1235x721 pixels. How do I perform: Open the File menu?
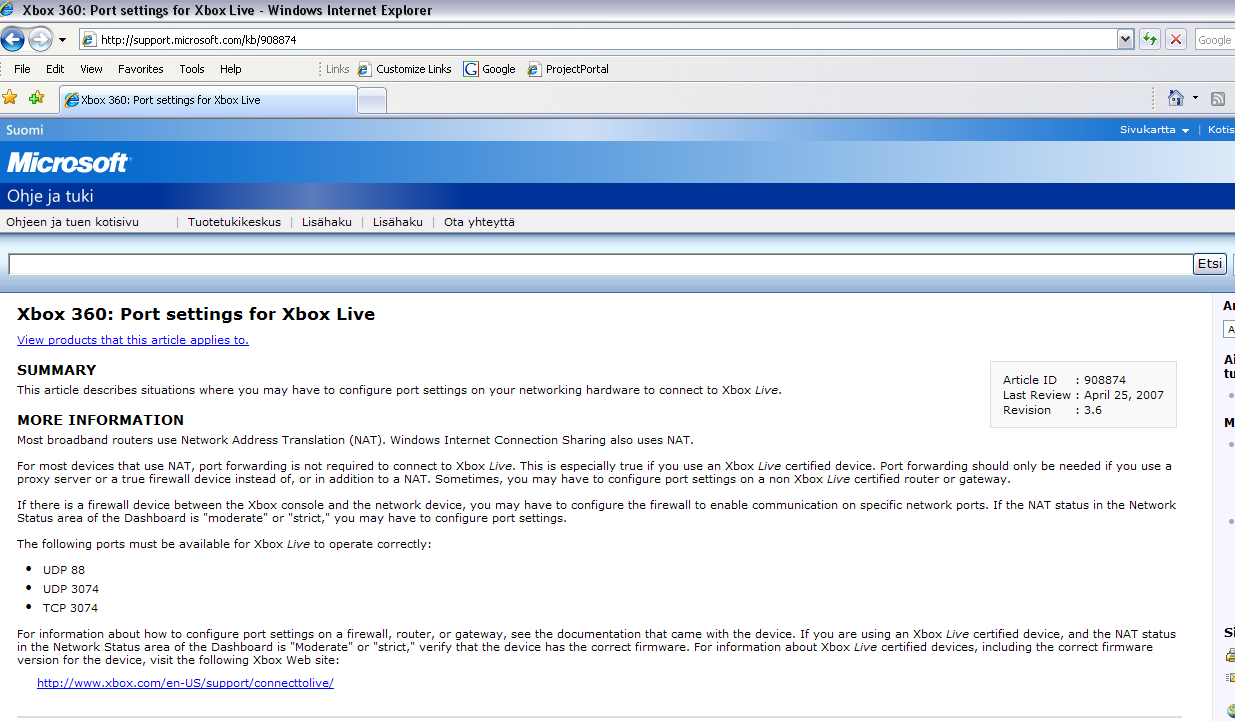tap(22, 69)
